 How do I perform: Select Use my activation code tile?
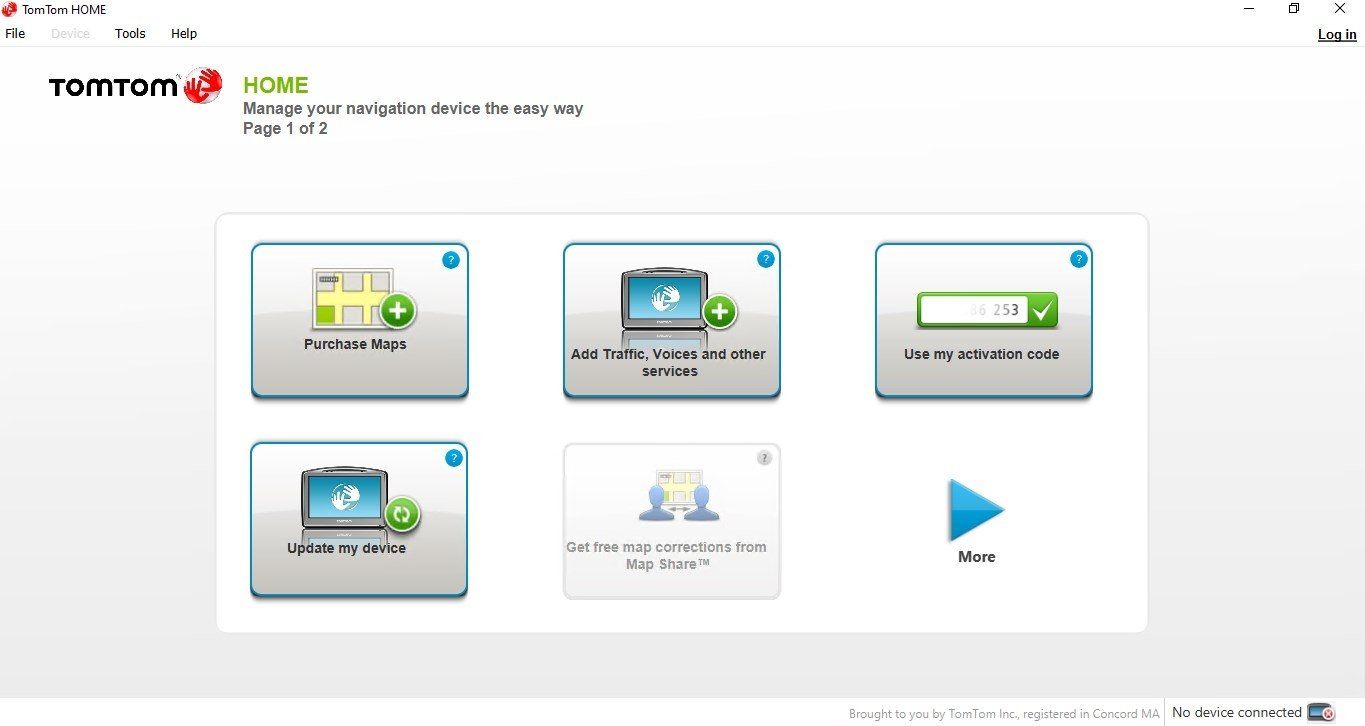tap(983, 320)
